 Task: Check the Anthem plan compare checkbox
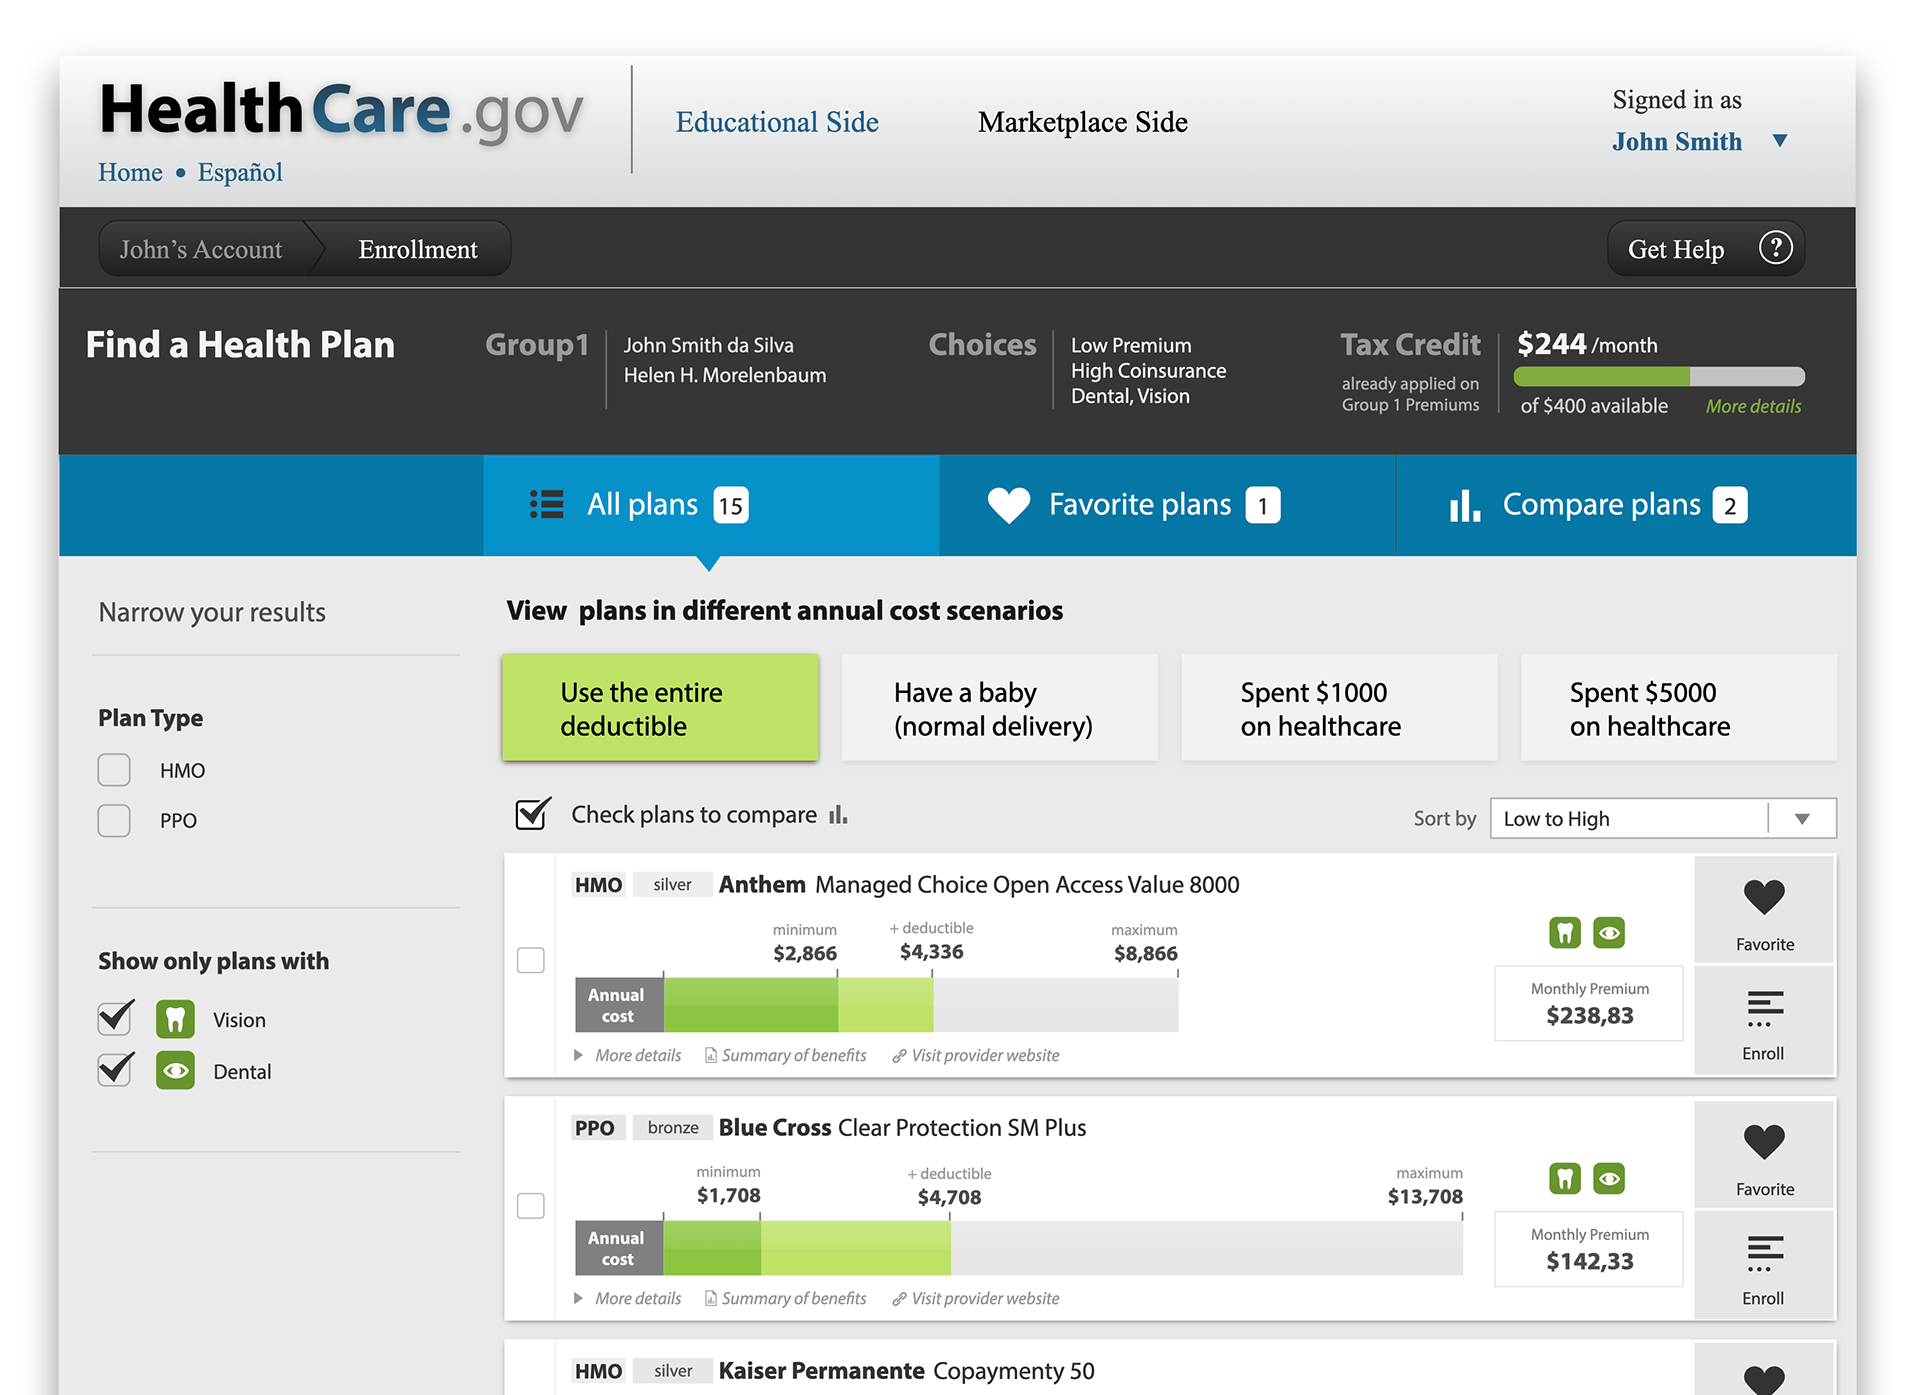(x=531, y=960)
